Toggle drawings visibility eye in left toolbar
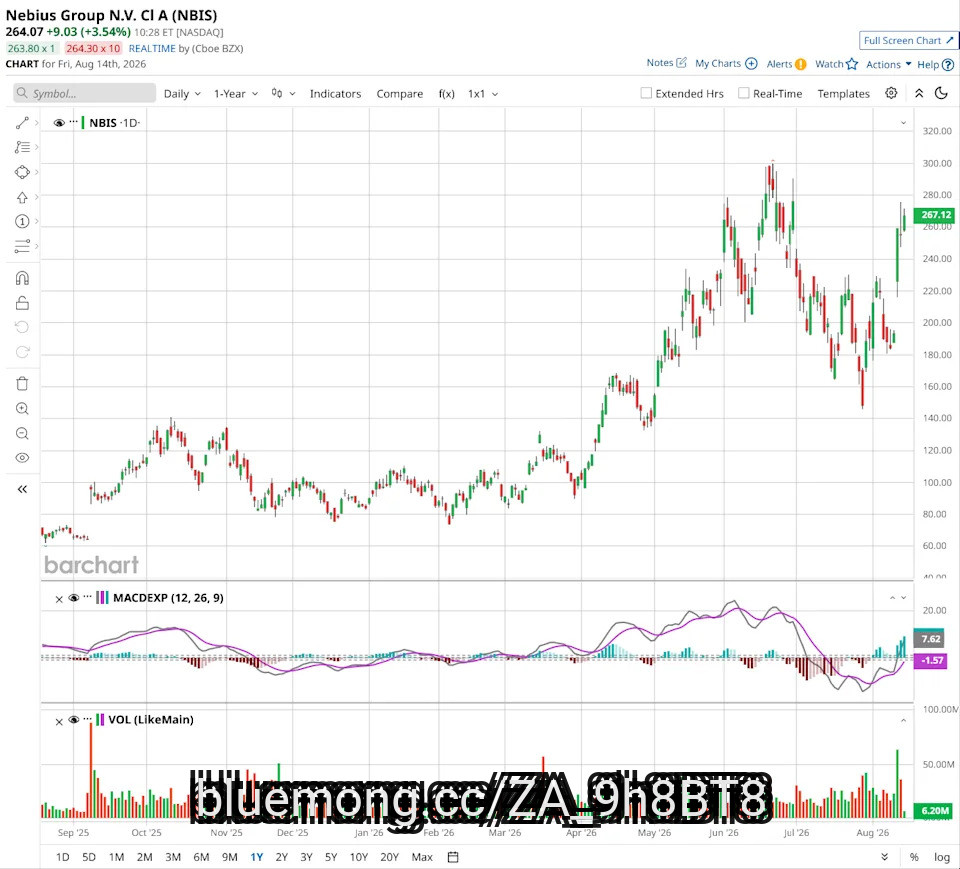Image resolution: width=960 pixels, height=869 pixels. click(x=22, y=458)
